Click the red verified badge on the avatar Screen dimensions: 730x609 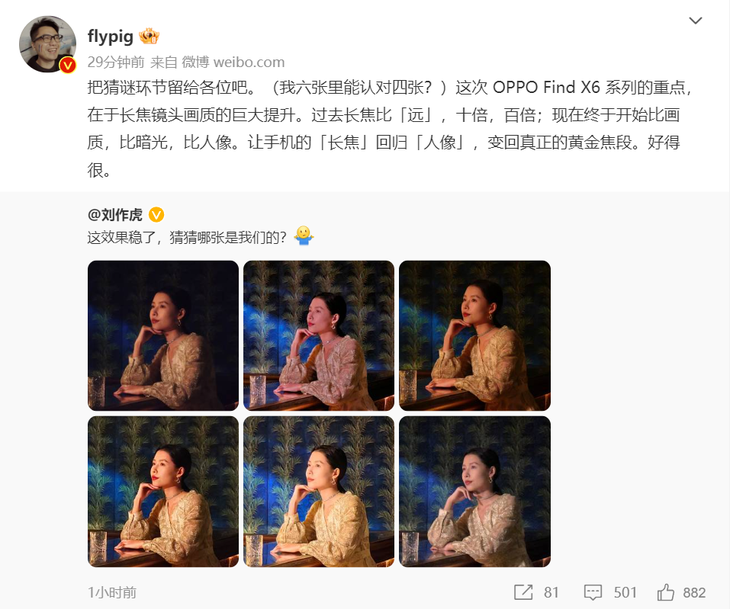[68, 65]
